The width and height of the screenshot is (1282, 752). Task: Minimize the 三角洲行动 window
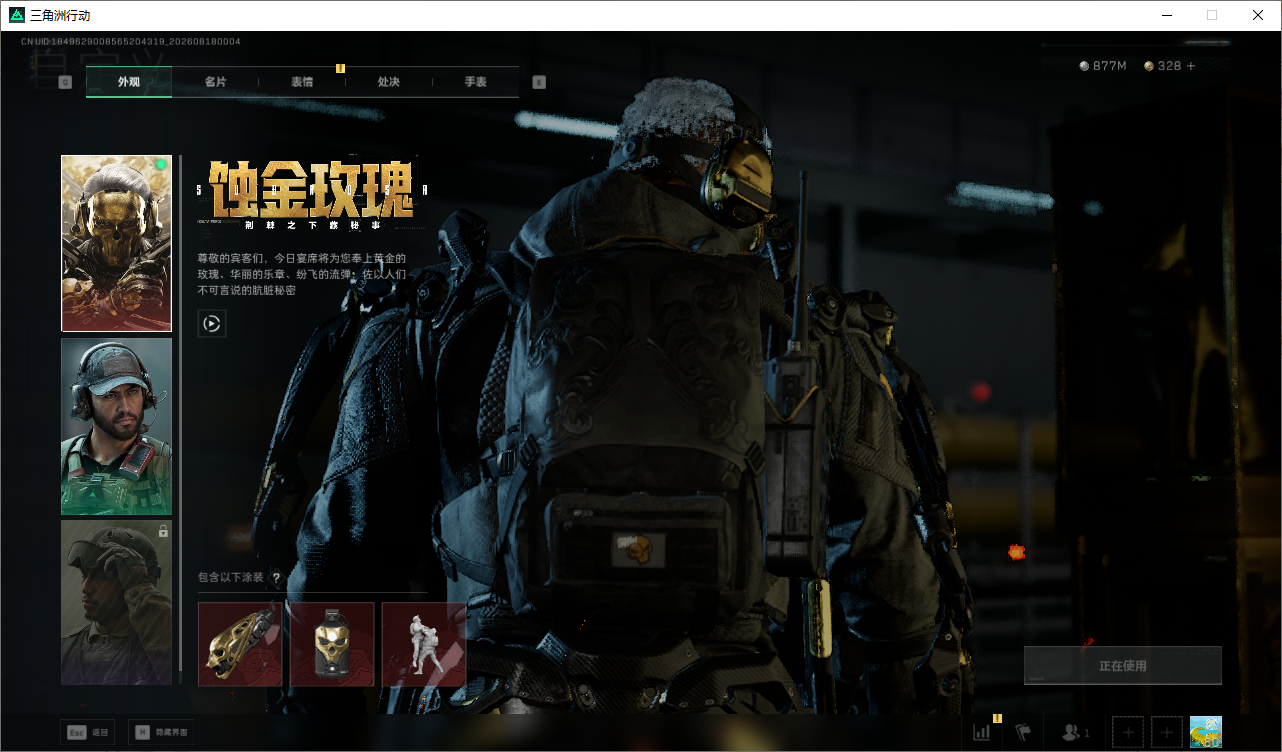tap(1166, 15)
